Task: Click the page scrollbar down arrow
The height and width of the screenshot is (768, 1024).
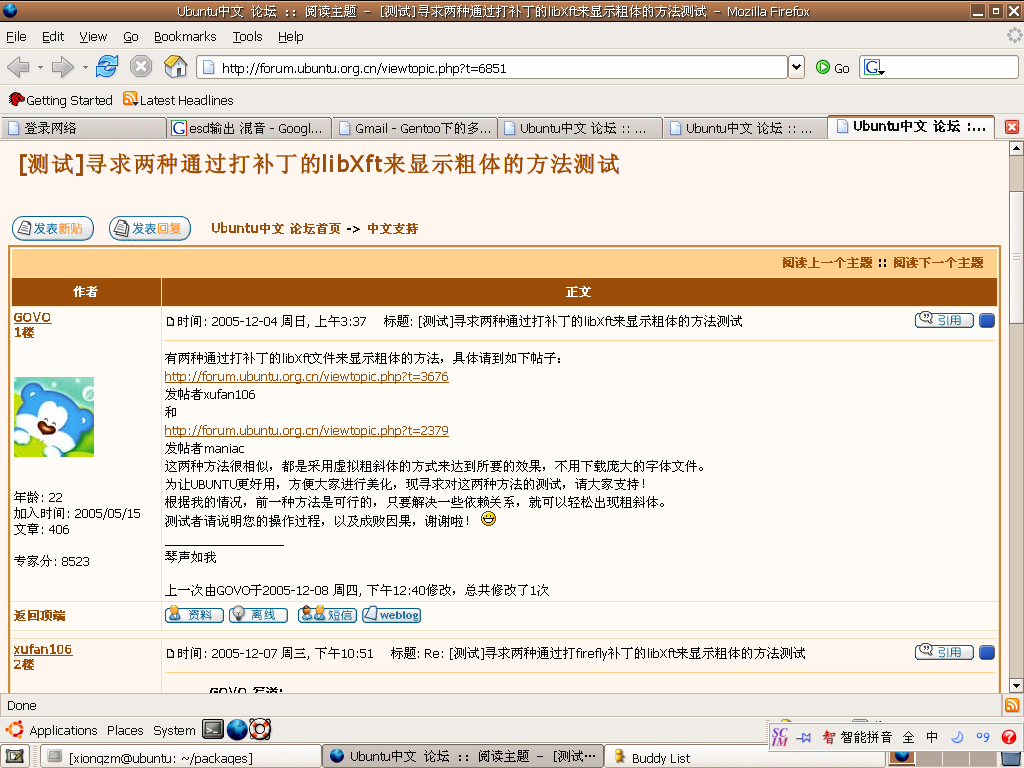Action: [x=1016, y=685]
